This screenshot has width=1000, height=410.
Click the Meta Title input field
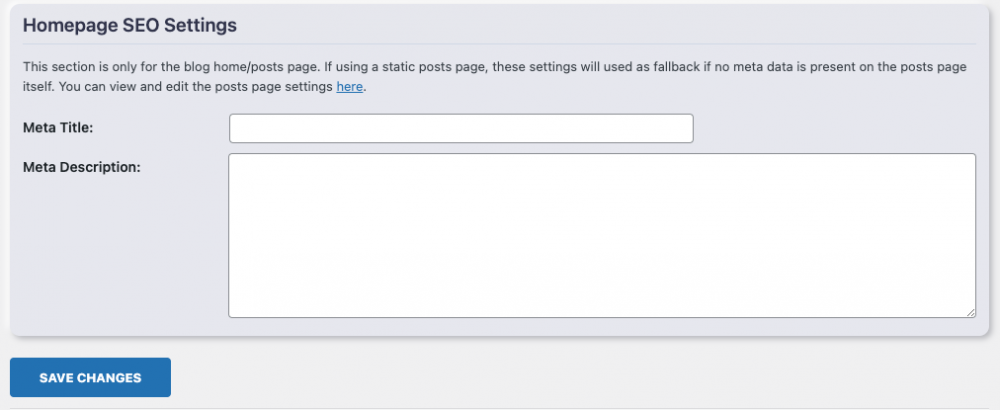click(x=461, y=128)
